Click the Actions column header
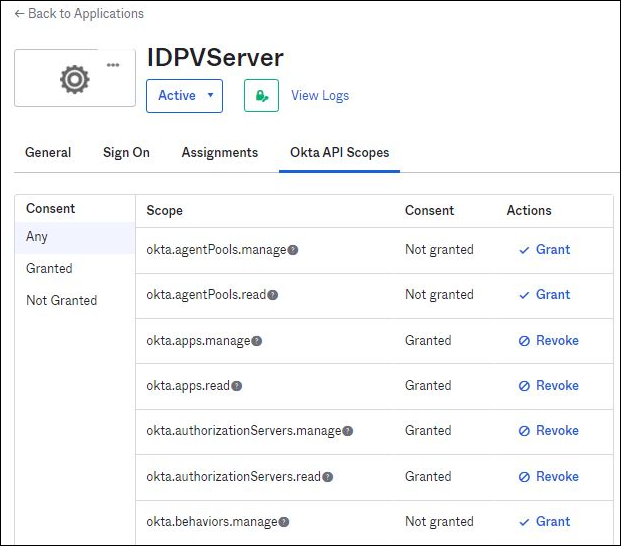This screenshot has height=546, width=621. (x=529, y=210)
